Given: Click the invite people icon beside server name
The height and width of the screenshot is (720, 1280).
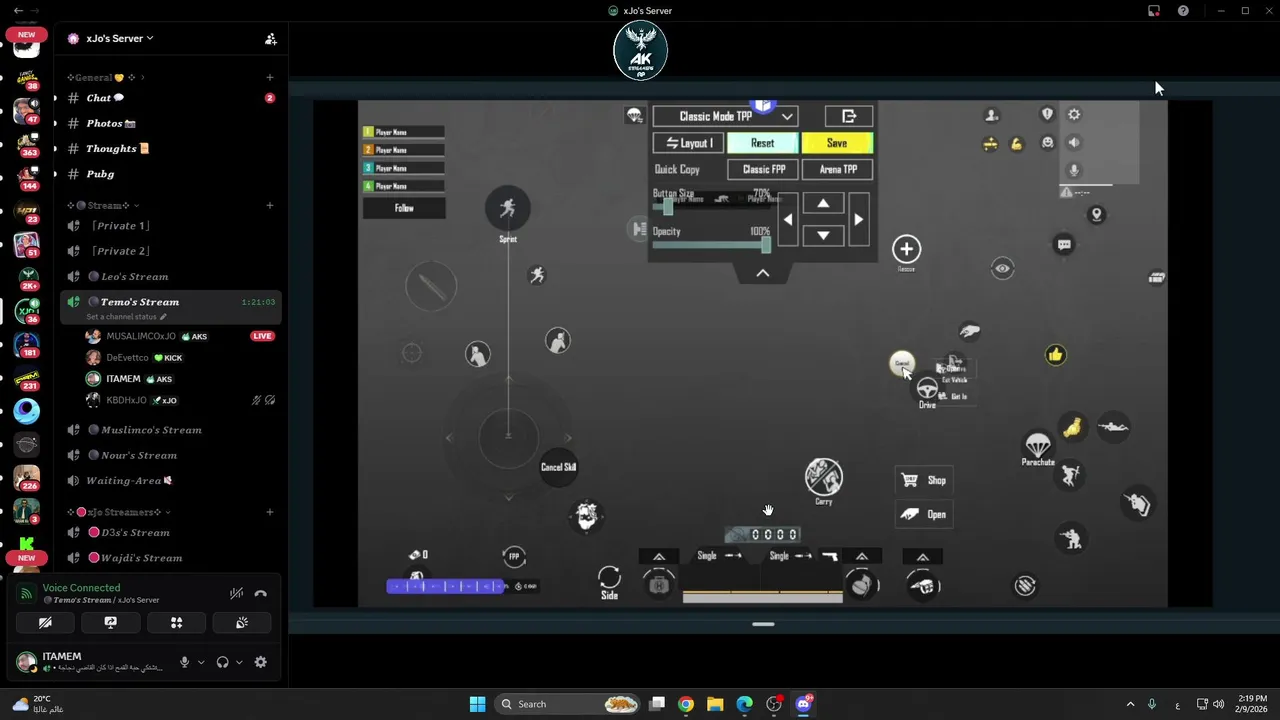Looking at the screenshot, I should (270, 39).
